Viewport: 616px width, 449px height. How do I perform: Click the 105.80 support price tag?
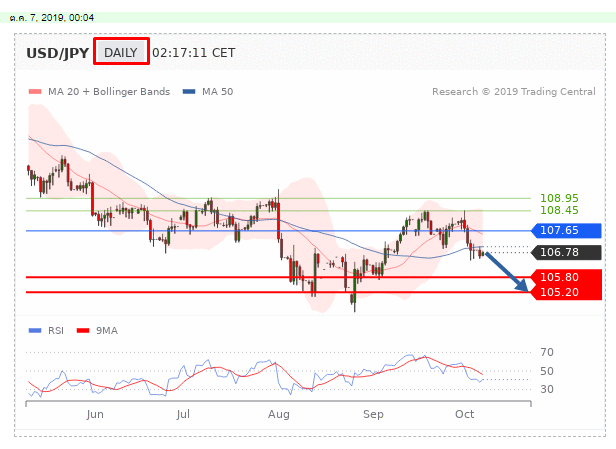[x=566, y=277]
